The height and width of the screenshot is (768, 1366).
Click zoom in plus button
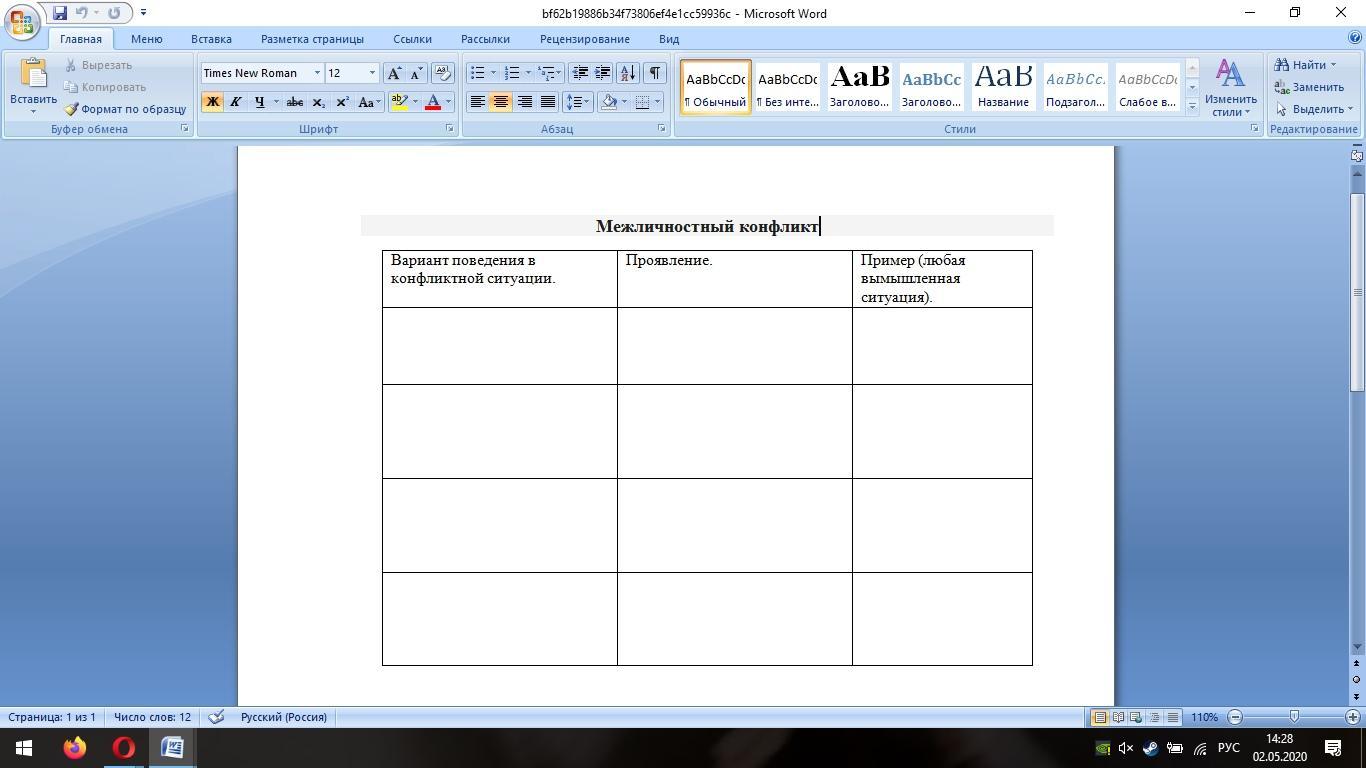(1353, 717)
